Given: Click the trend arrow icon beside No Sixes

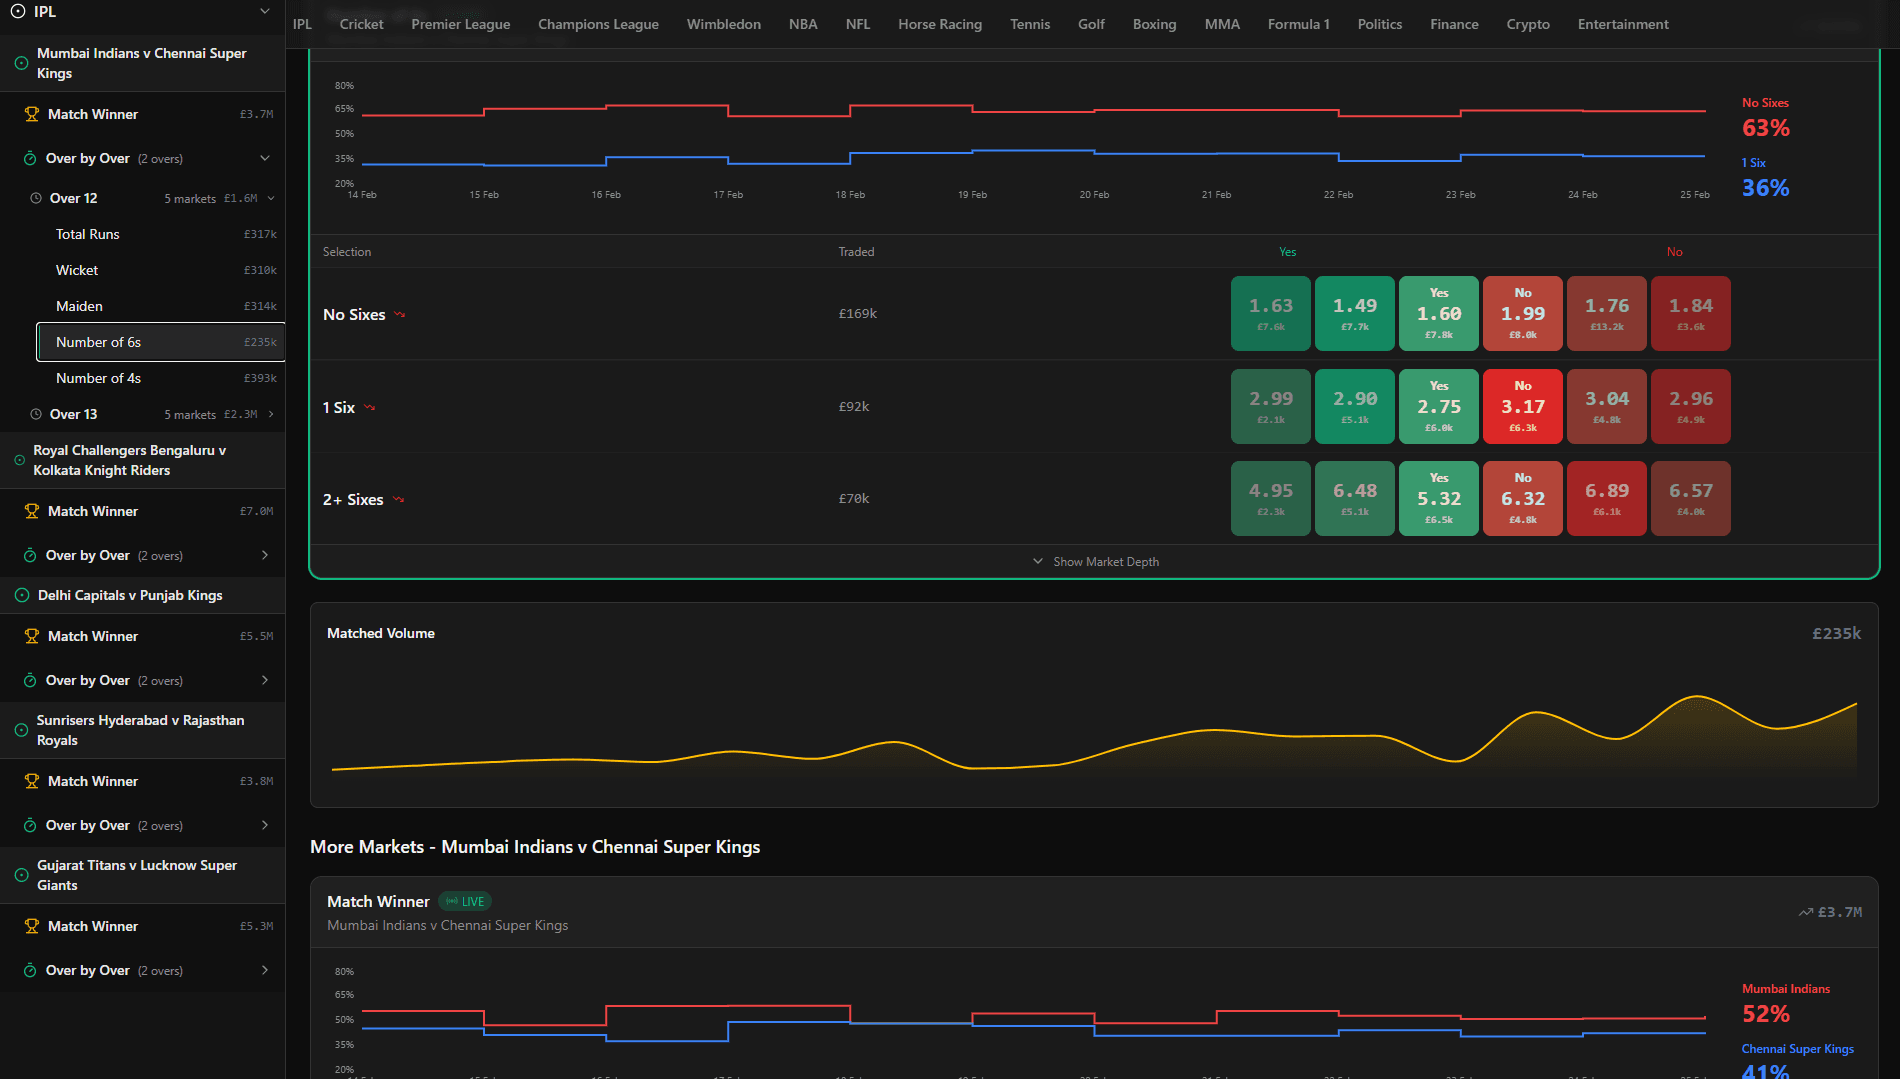Looking at the screenshot, I should (x=400, y=314).
